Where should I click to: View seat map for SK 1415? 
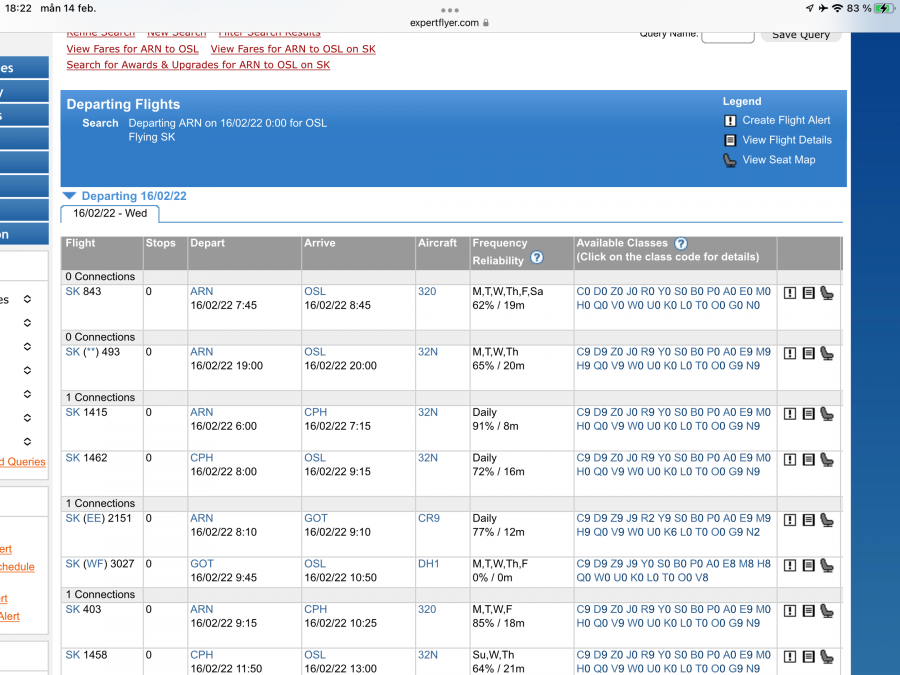[827, 414]
